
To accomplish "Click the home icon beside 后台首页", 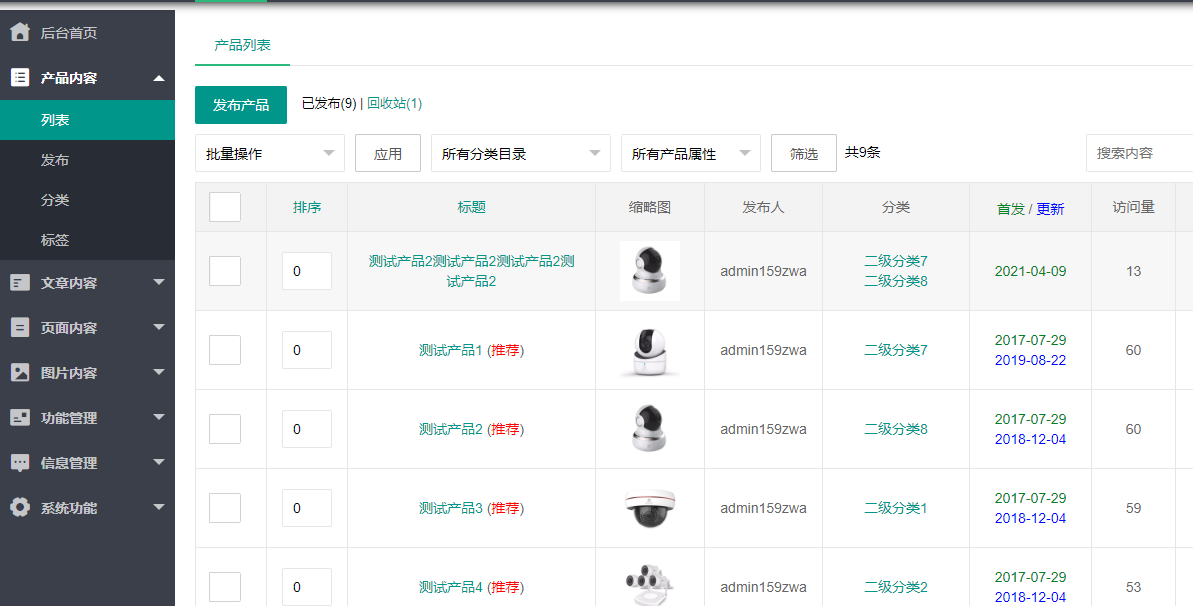I will point(19,32).
